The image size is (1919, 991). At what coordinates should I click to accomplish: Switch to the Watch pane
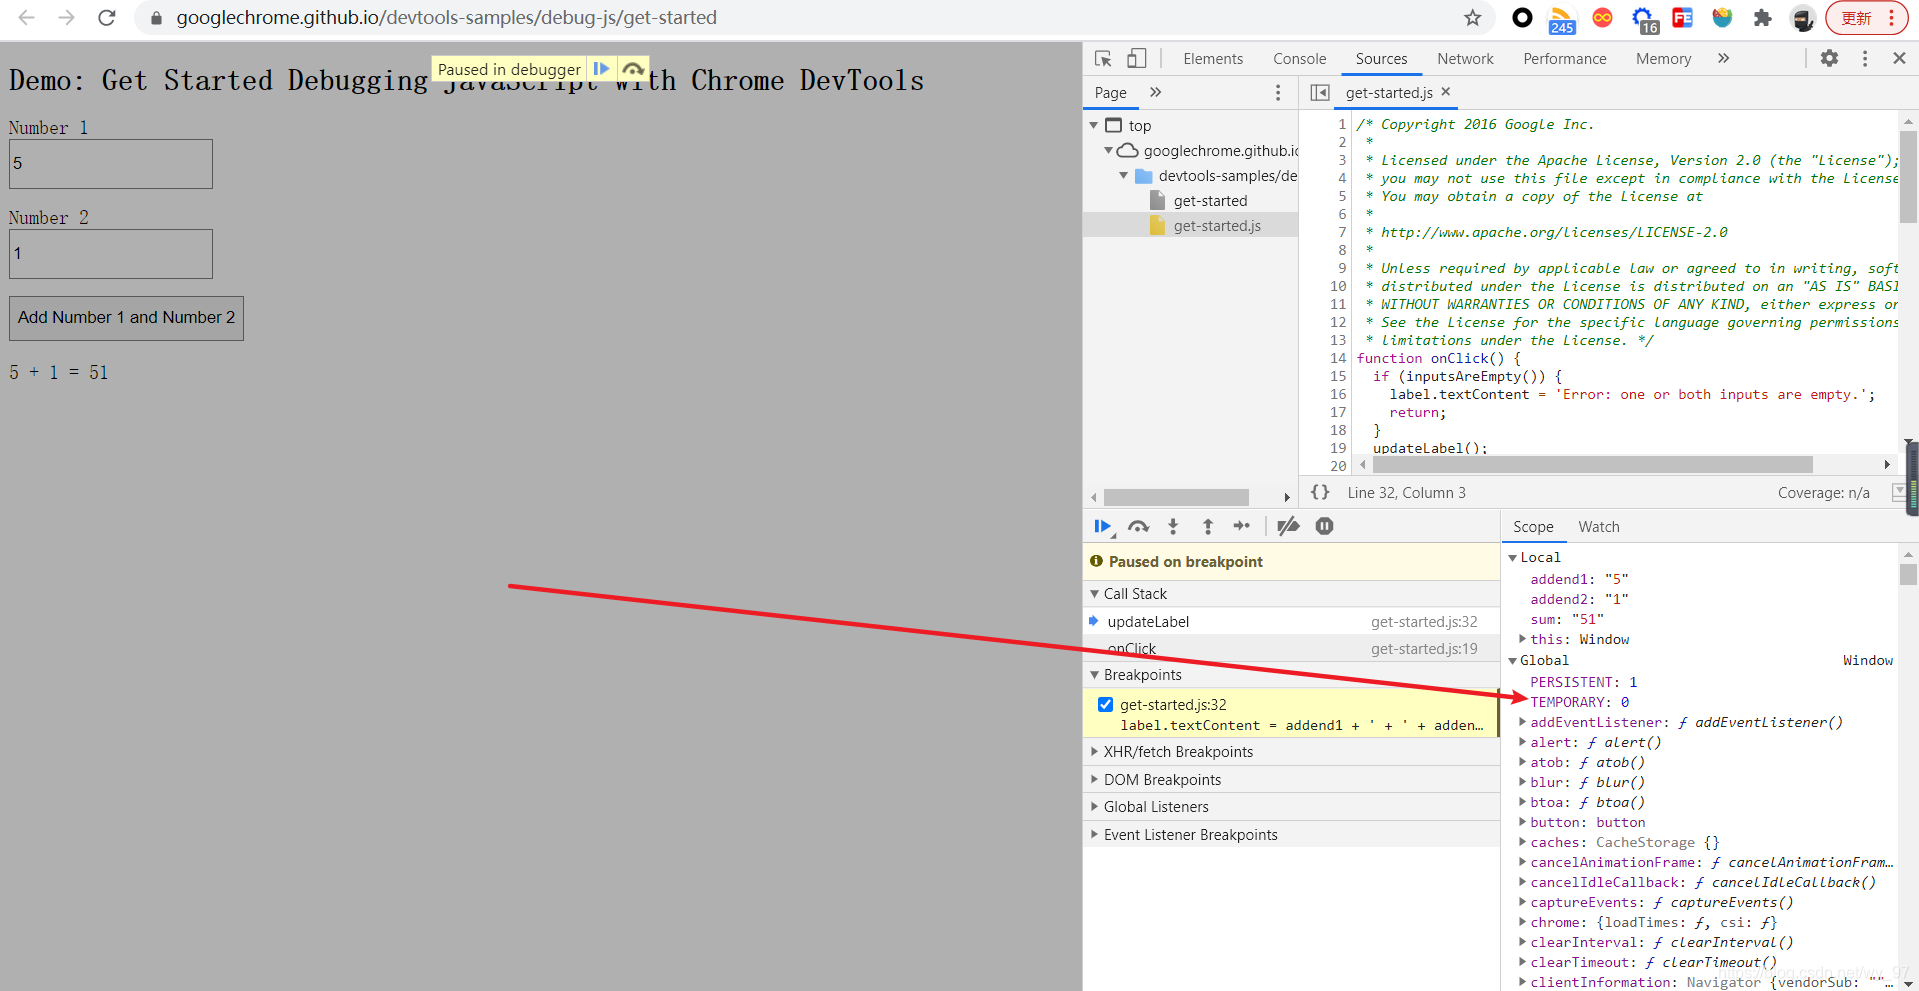pyautogui.click(x=1598, y=527)
